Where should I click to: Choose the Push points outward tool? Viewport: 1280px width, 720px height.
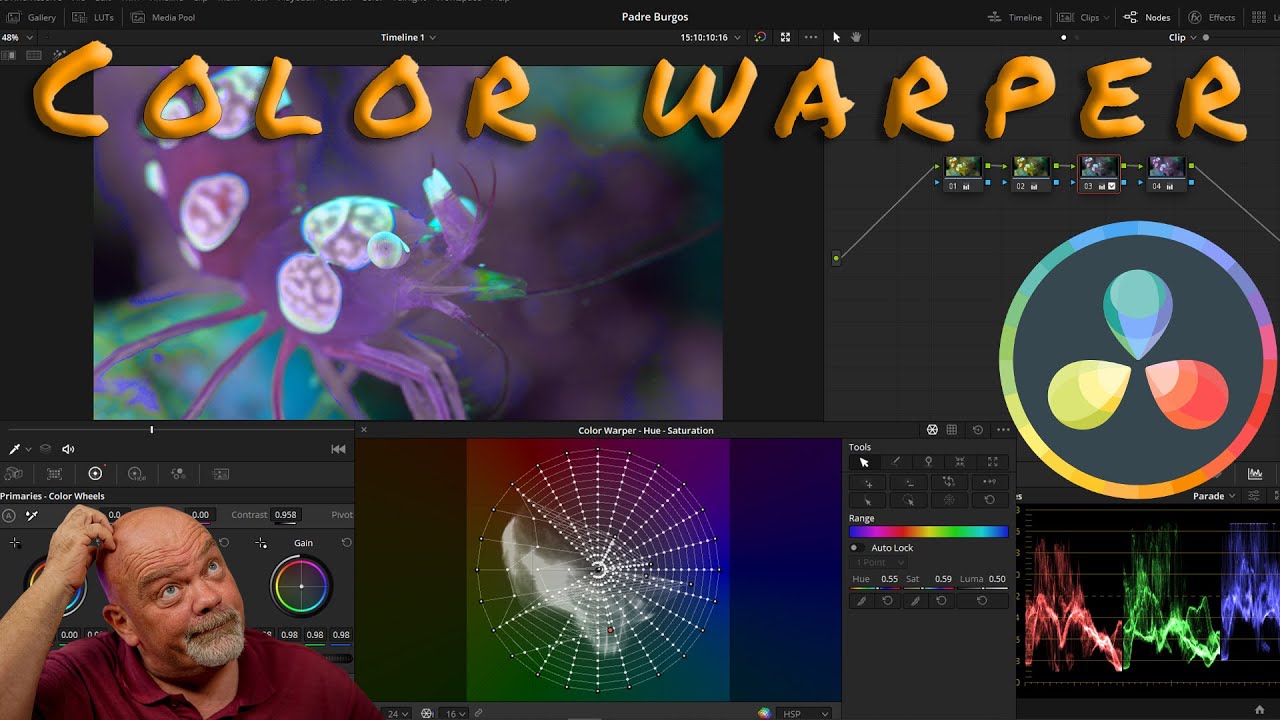tap(992, 462)
